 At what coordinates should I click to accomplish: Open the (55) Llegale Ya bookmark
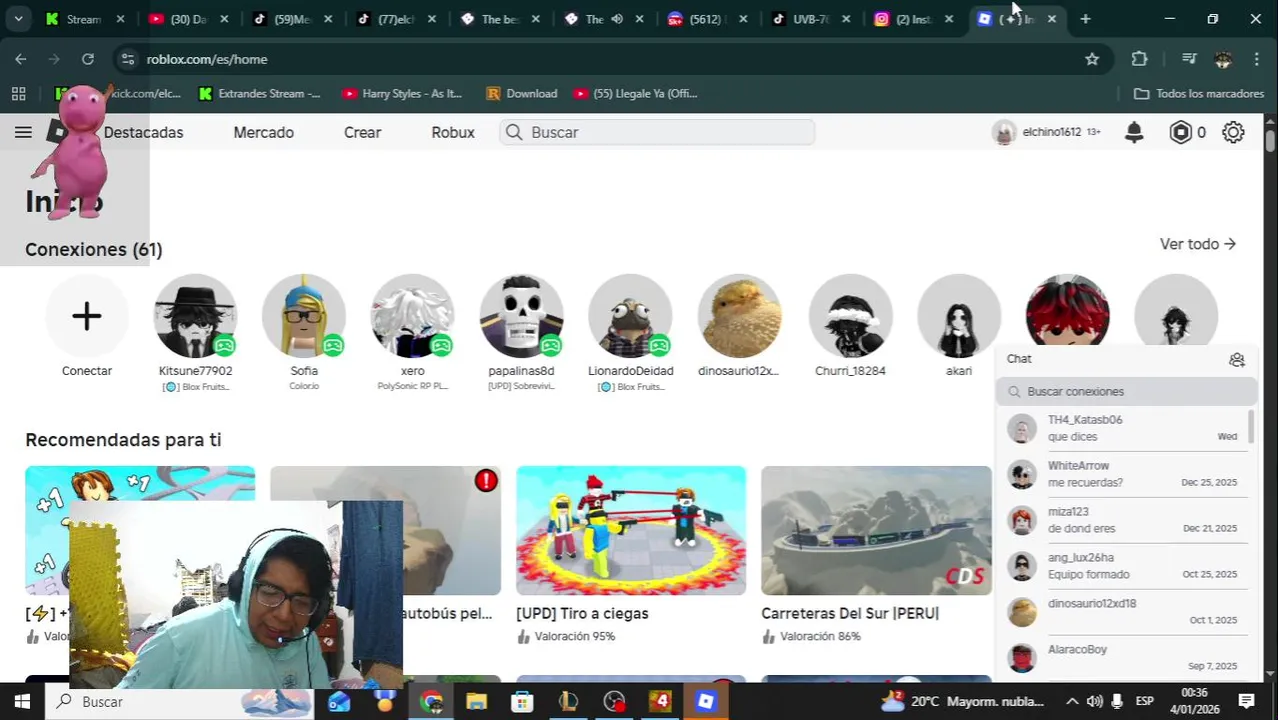click(635, 93)
